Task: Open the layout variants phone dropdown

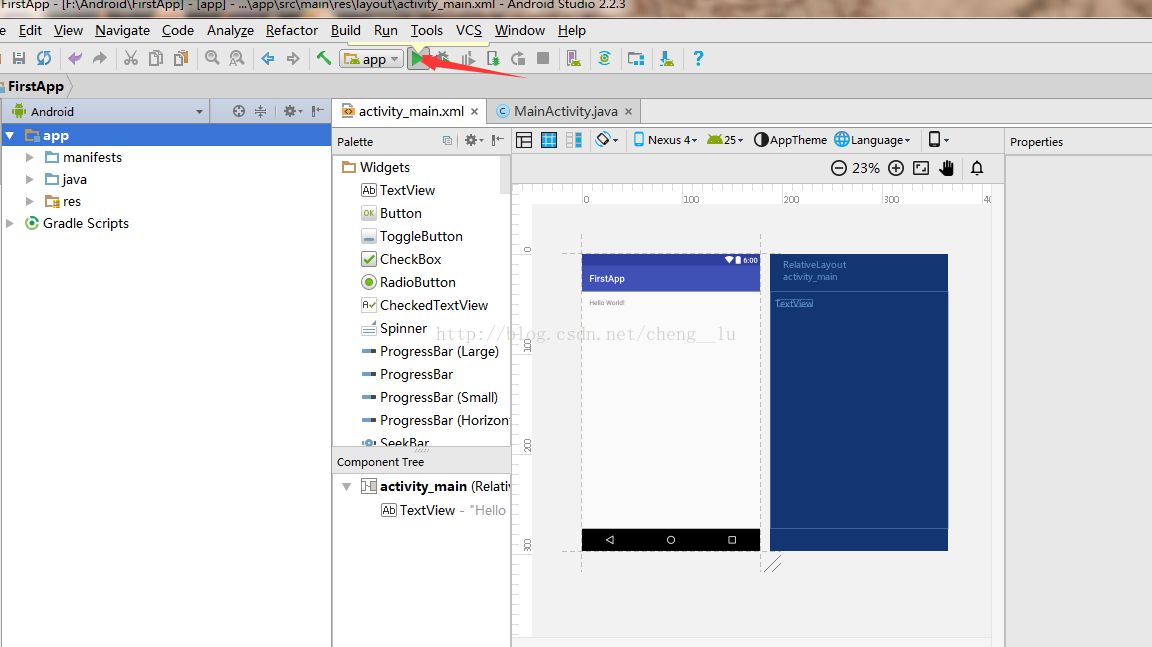Action: click(938, 140)
